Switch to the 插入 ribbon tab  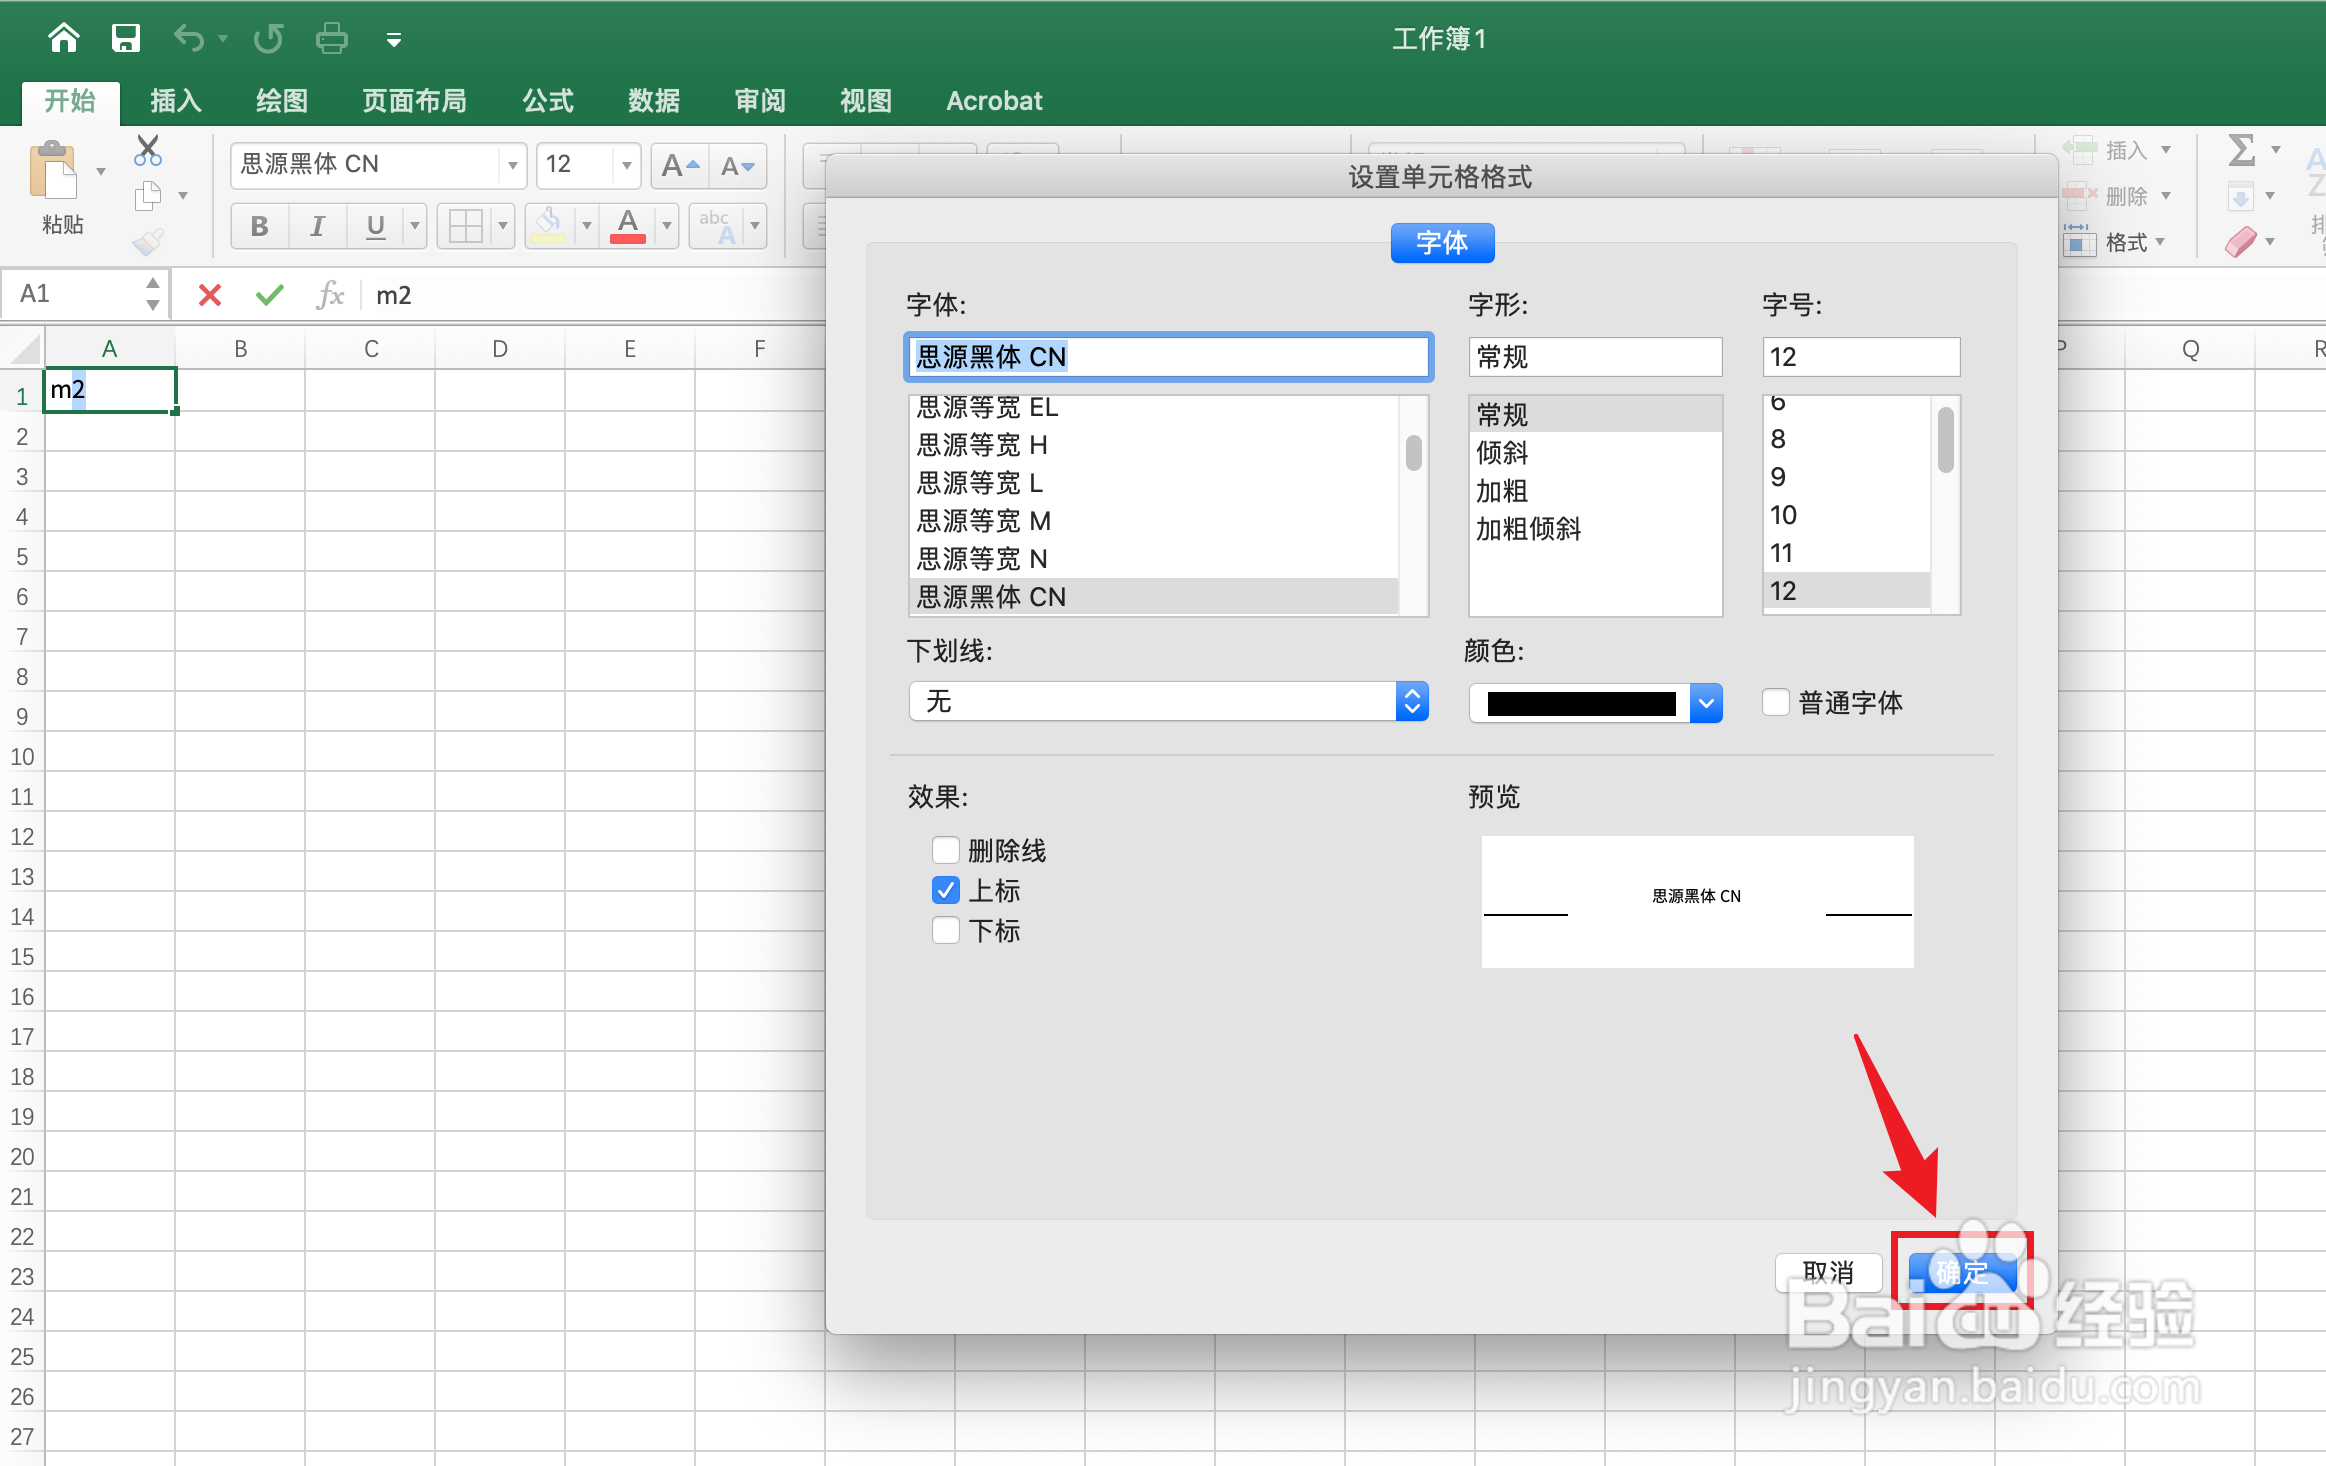pyautogui.click(x=176, y=101)
